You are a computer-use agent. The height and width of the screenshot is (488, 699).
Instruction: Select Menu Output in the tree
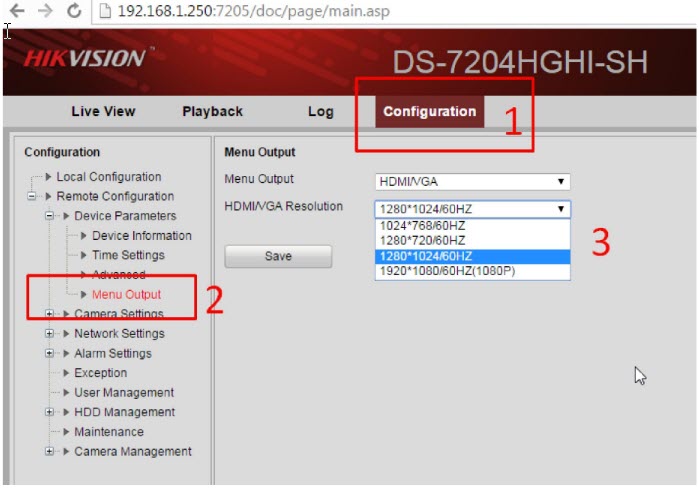click(126, 295)
